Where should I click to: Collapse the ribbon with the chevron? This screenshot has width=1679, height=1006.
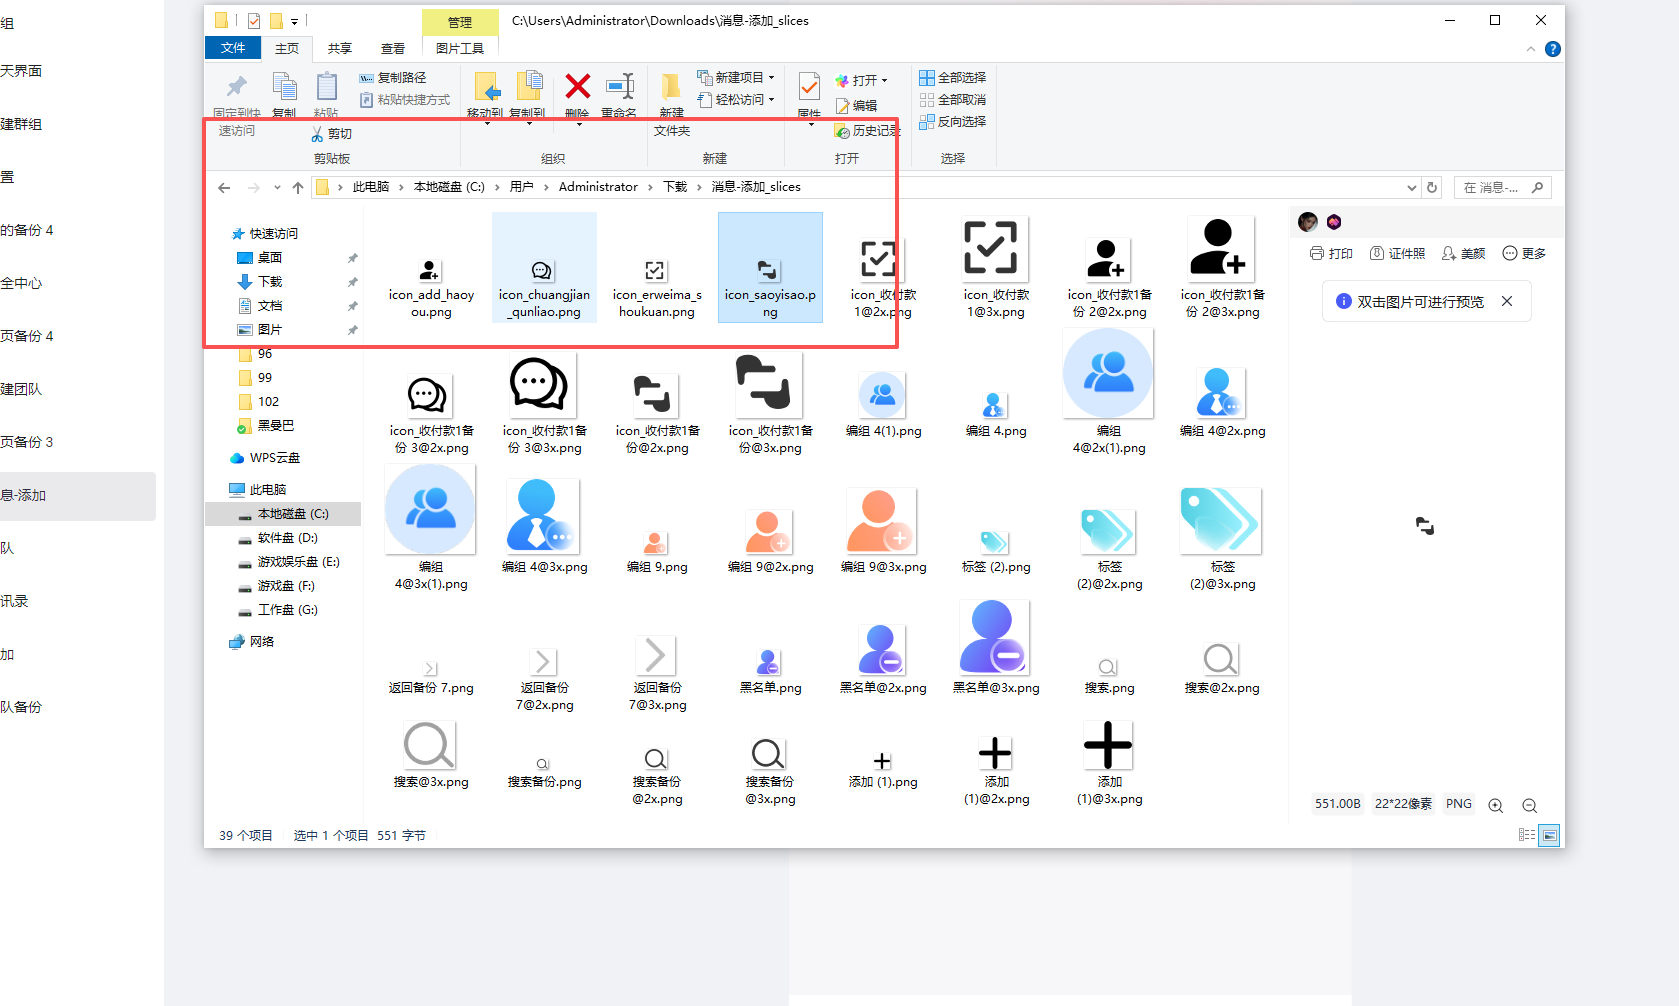pos(1531,49)
